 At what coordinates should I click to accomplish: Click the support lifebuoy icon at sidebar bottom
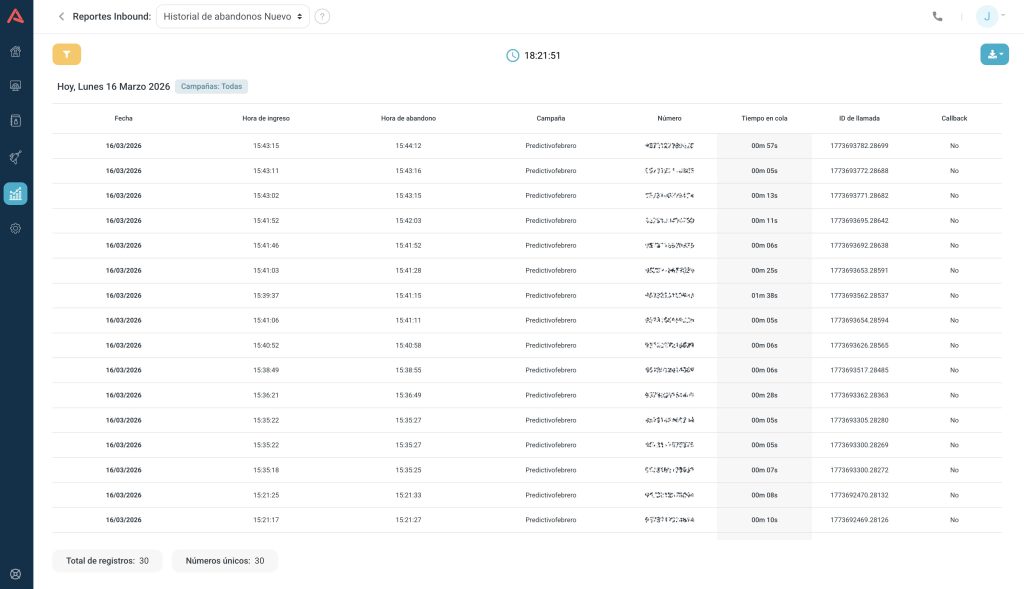[16, 574]
